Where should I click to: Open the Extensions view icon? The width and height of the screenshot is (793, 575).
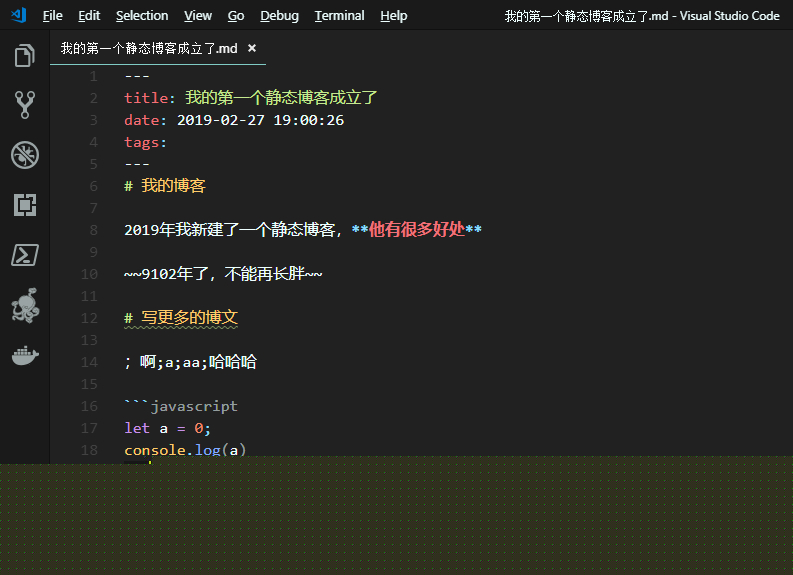[x=25, y=205]
